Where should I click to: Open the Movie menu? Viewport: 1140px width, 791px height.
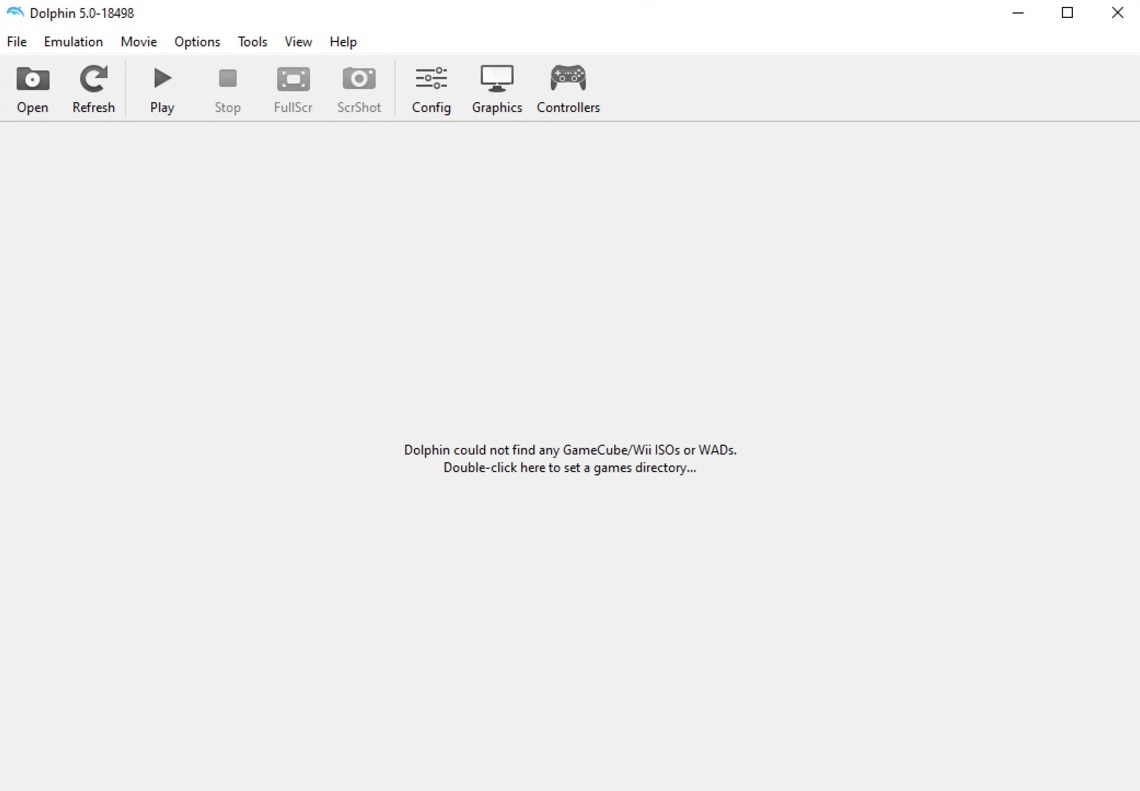coord(139,42)
